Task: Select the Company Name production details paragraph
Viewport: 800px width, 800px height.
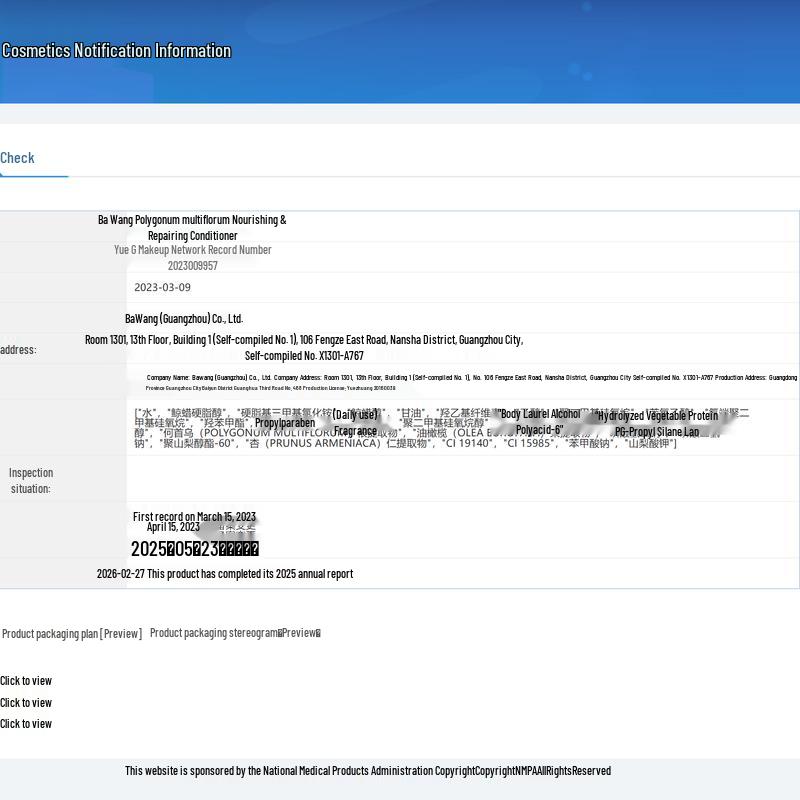Action: tap(471, 382)
